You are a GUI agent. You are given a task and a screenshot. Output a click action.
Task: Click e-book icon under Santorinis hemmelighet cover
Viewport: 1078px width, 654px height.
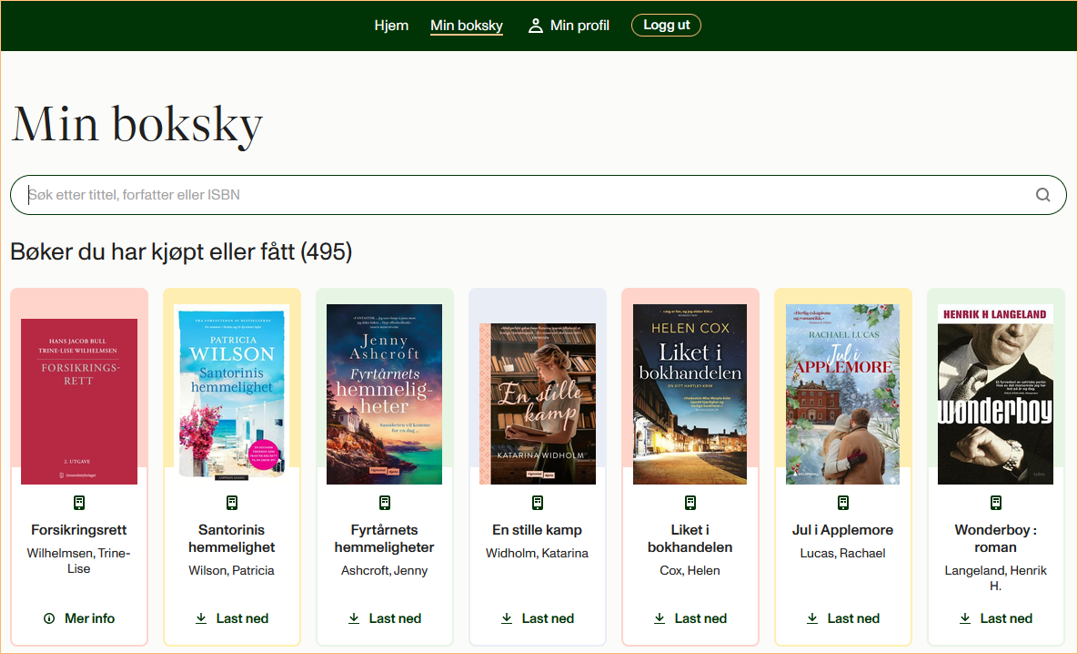(x=232, y=503)
